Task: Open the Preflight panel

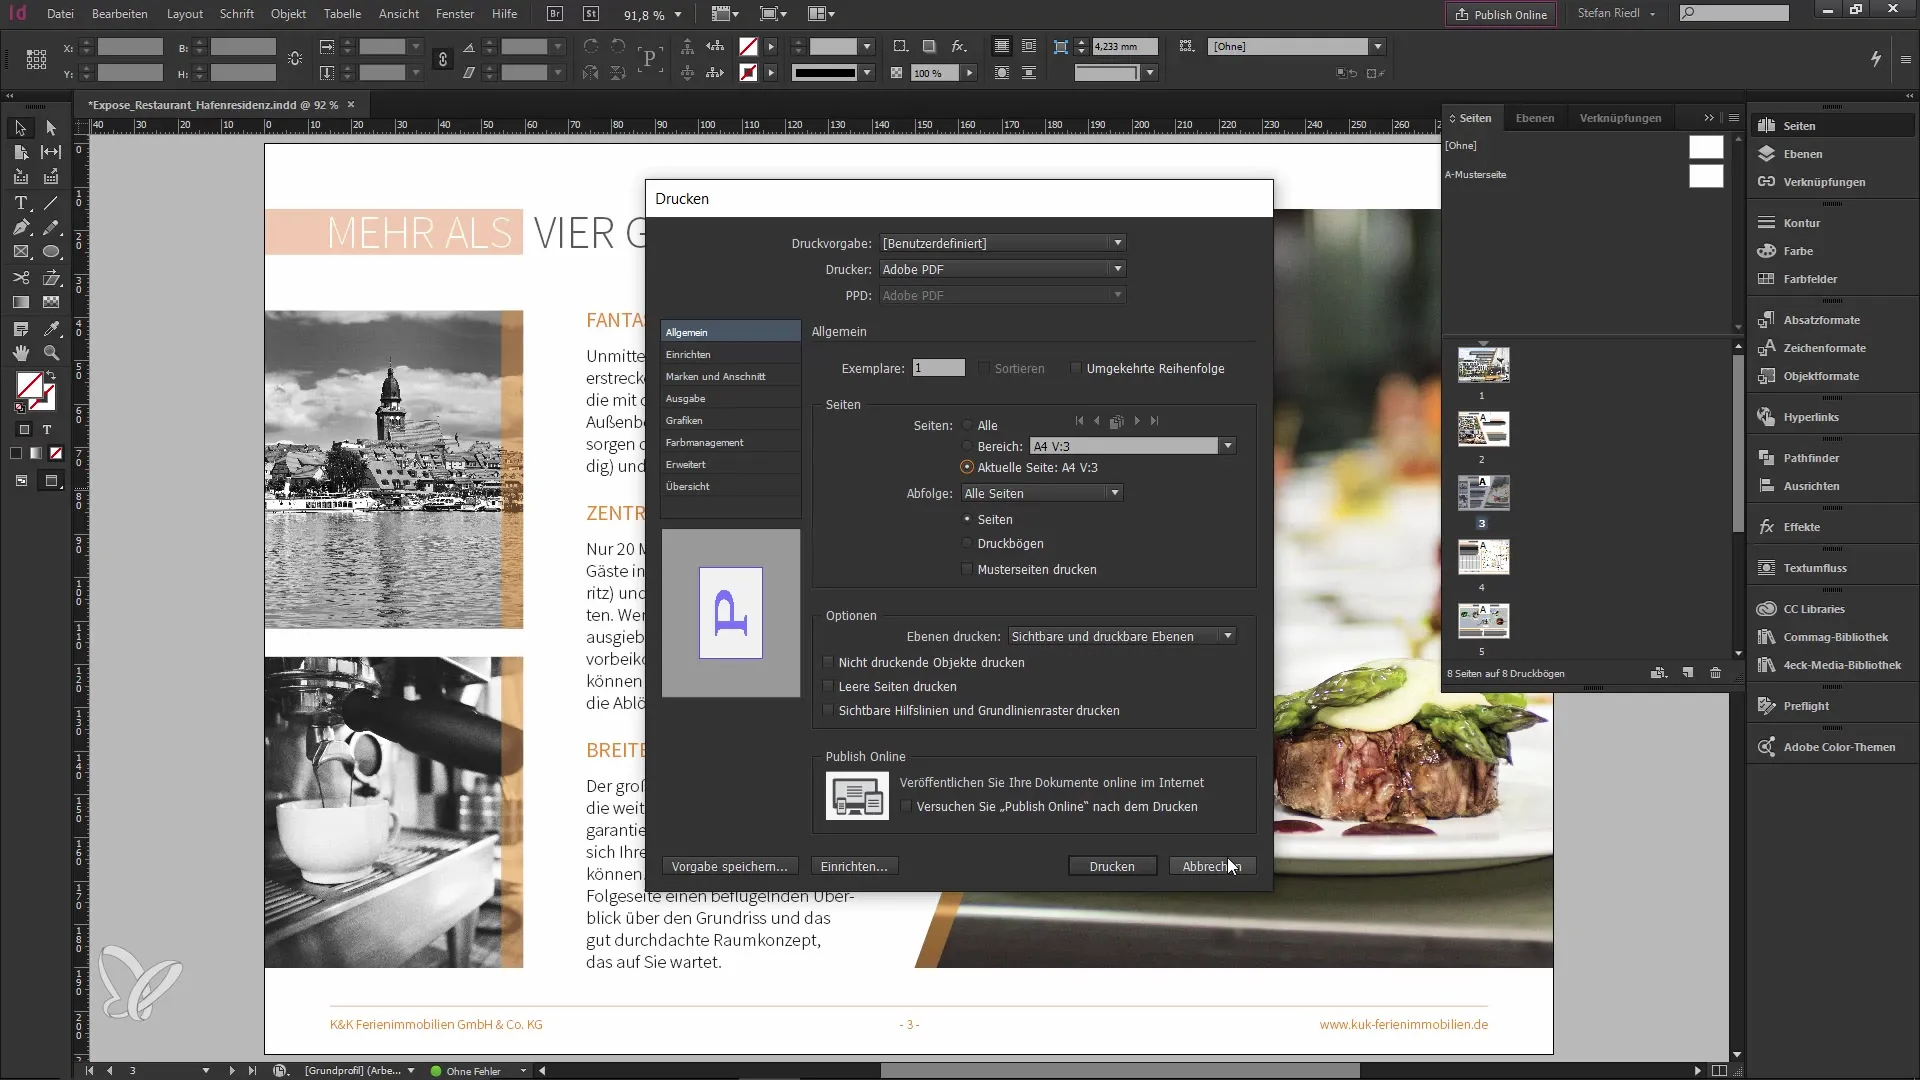Action: click(1831, 706)
